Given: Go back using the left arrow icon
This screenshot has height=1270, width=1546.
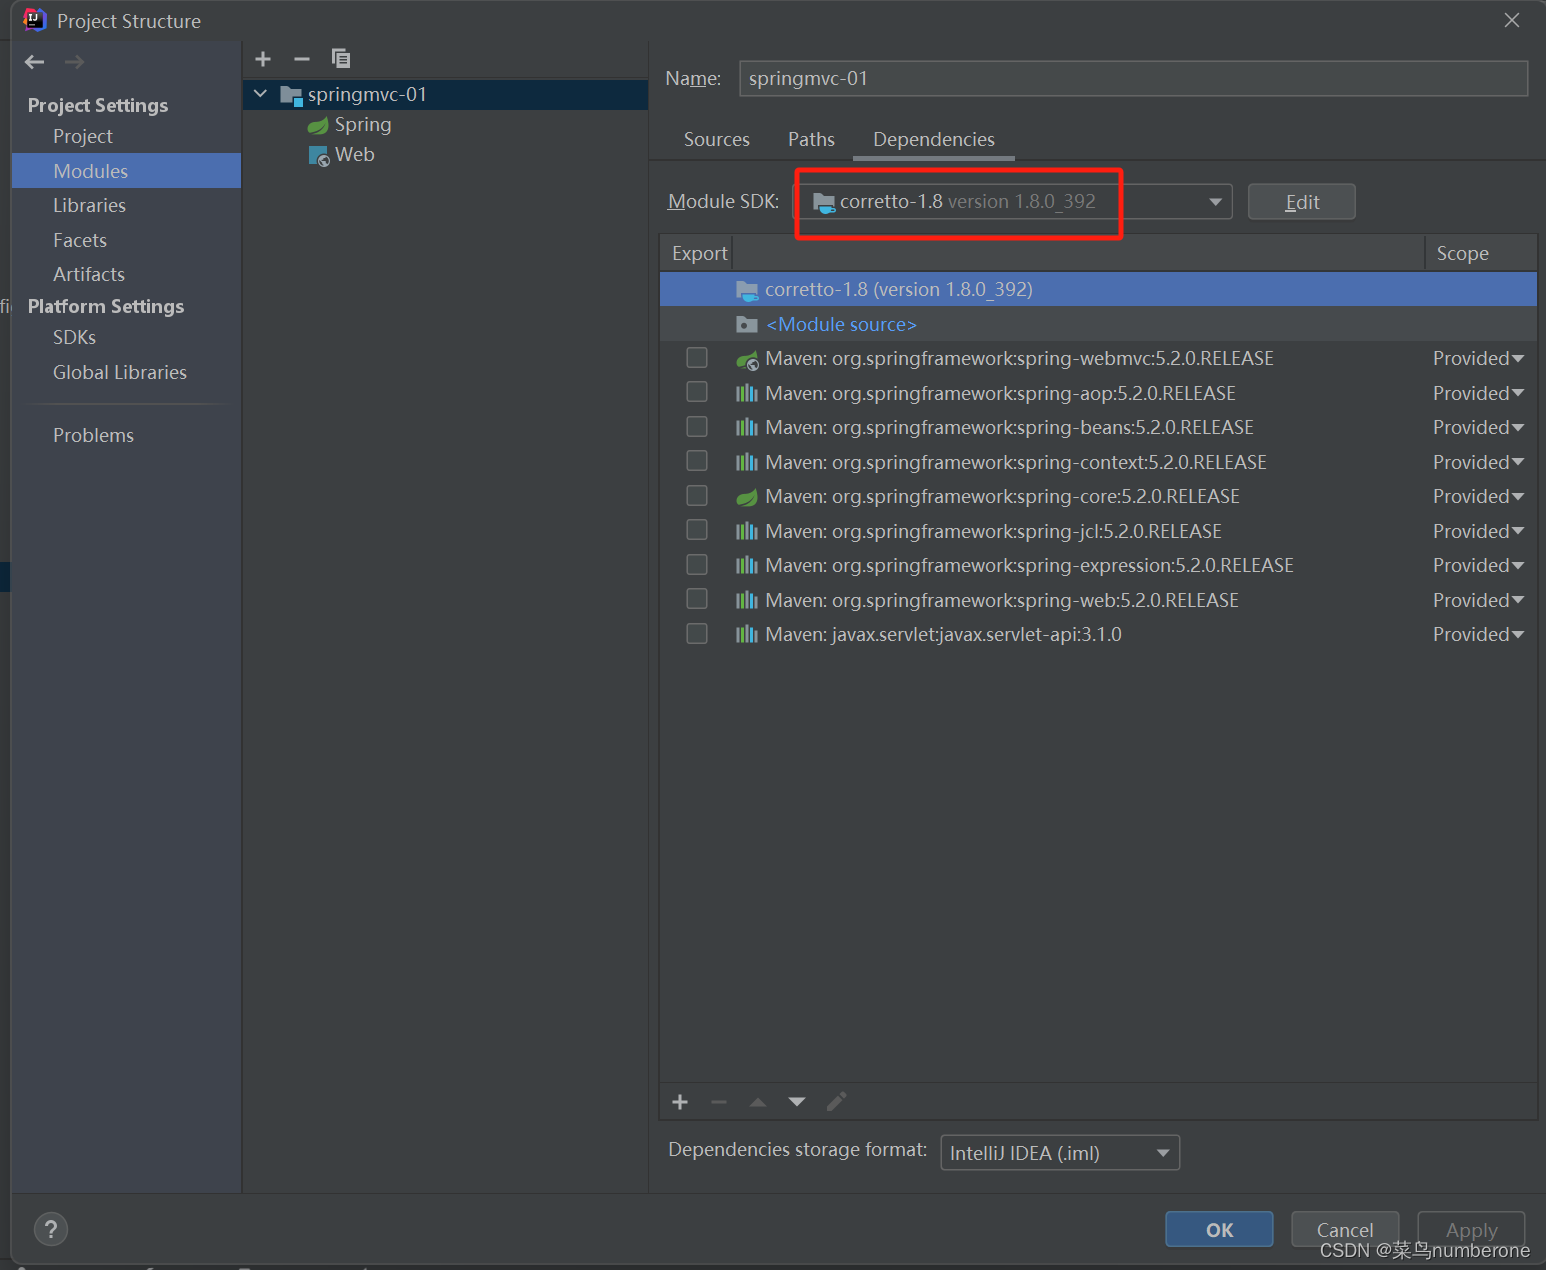Looking at the screenshot, I should (35, 62).
